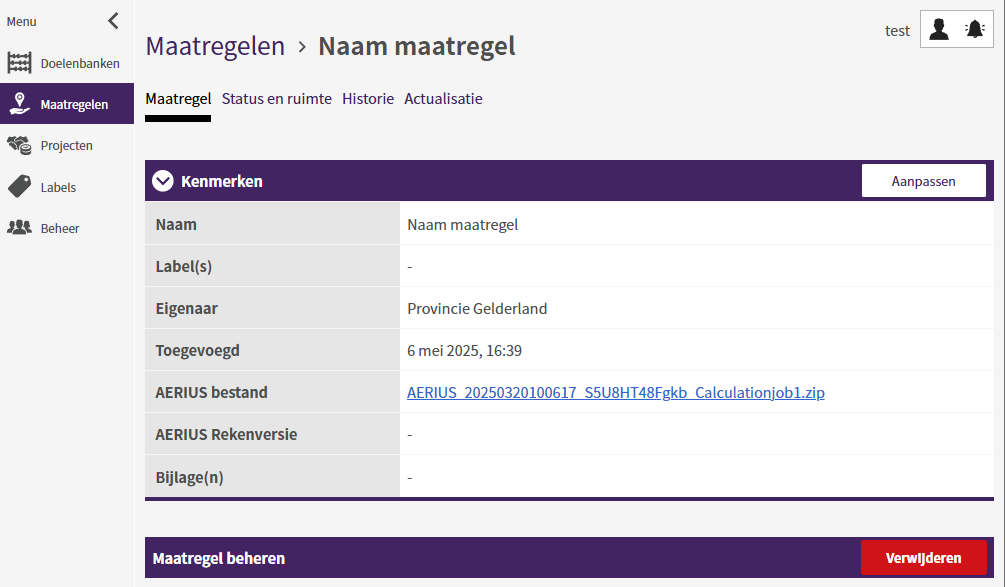Collapse the Kenmerken panel chevron

(161, 181)
